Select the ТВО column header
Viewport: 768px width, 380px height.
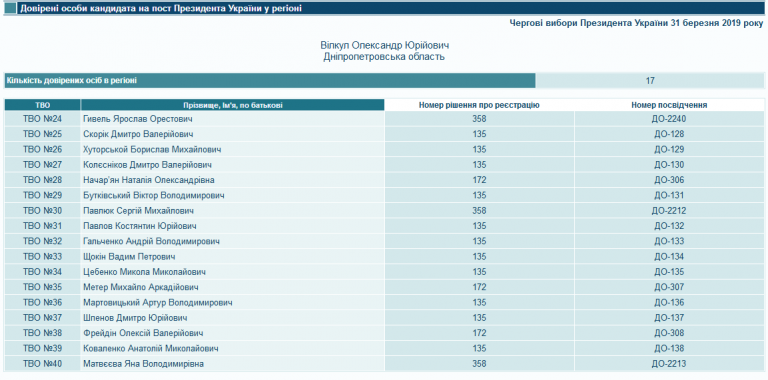(43, 105)
